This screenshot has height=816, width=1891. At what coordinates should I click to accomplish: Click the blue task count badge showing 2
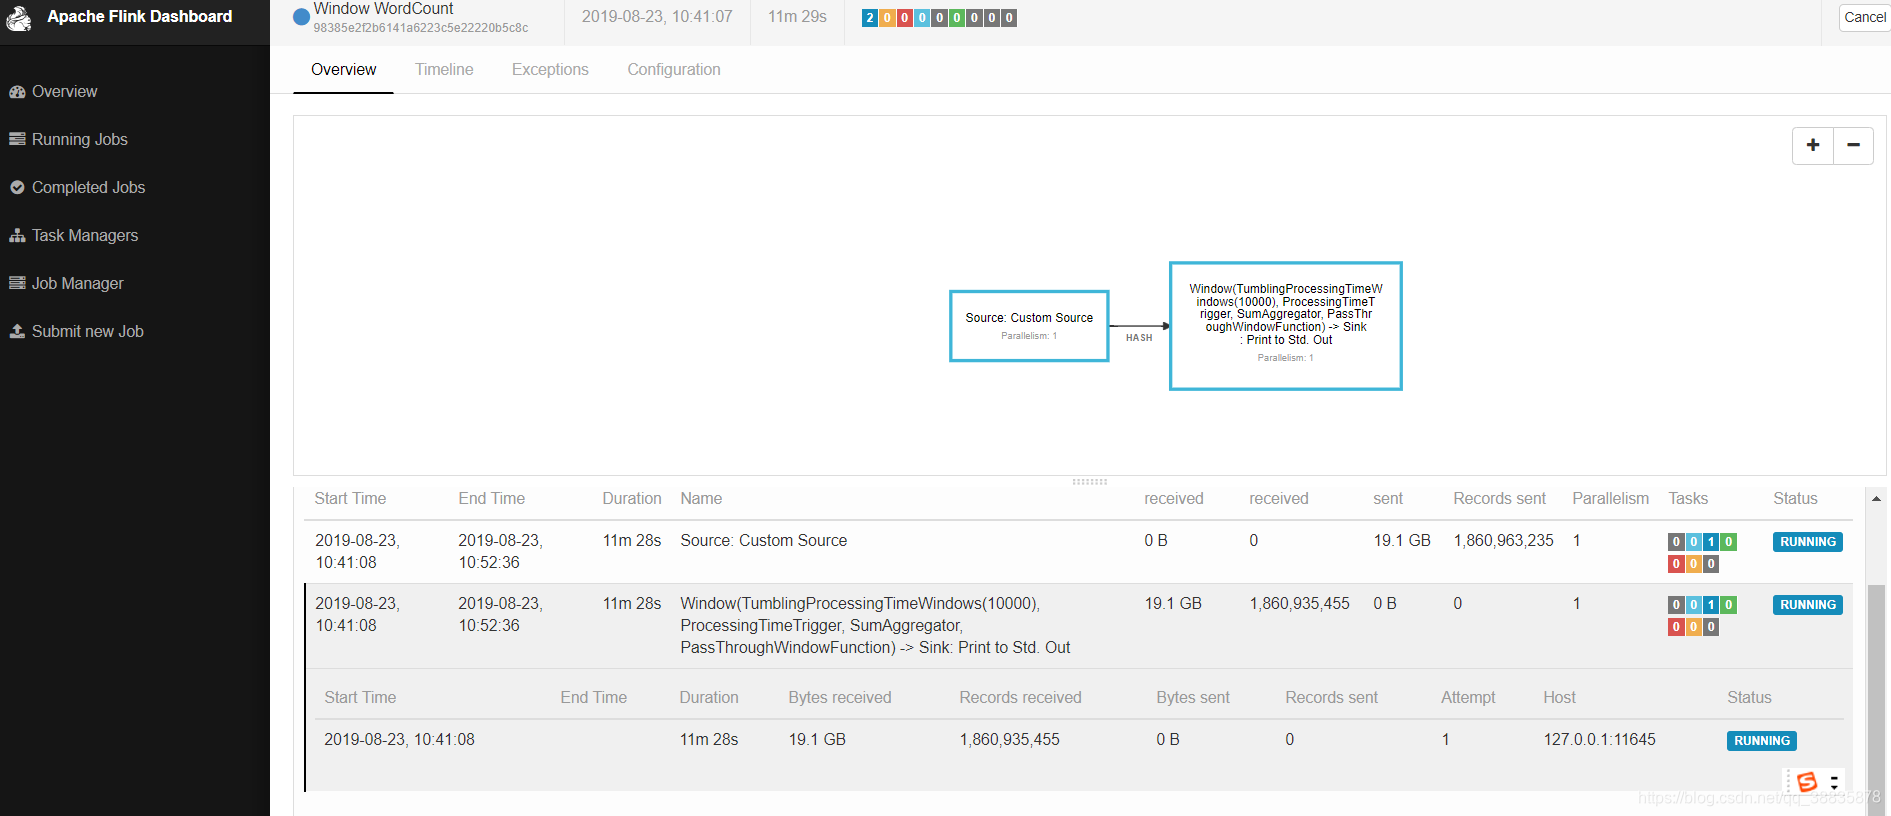pyautogui.click(x=870, y=18)
